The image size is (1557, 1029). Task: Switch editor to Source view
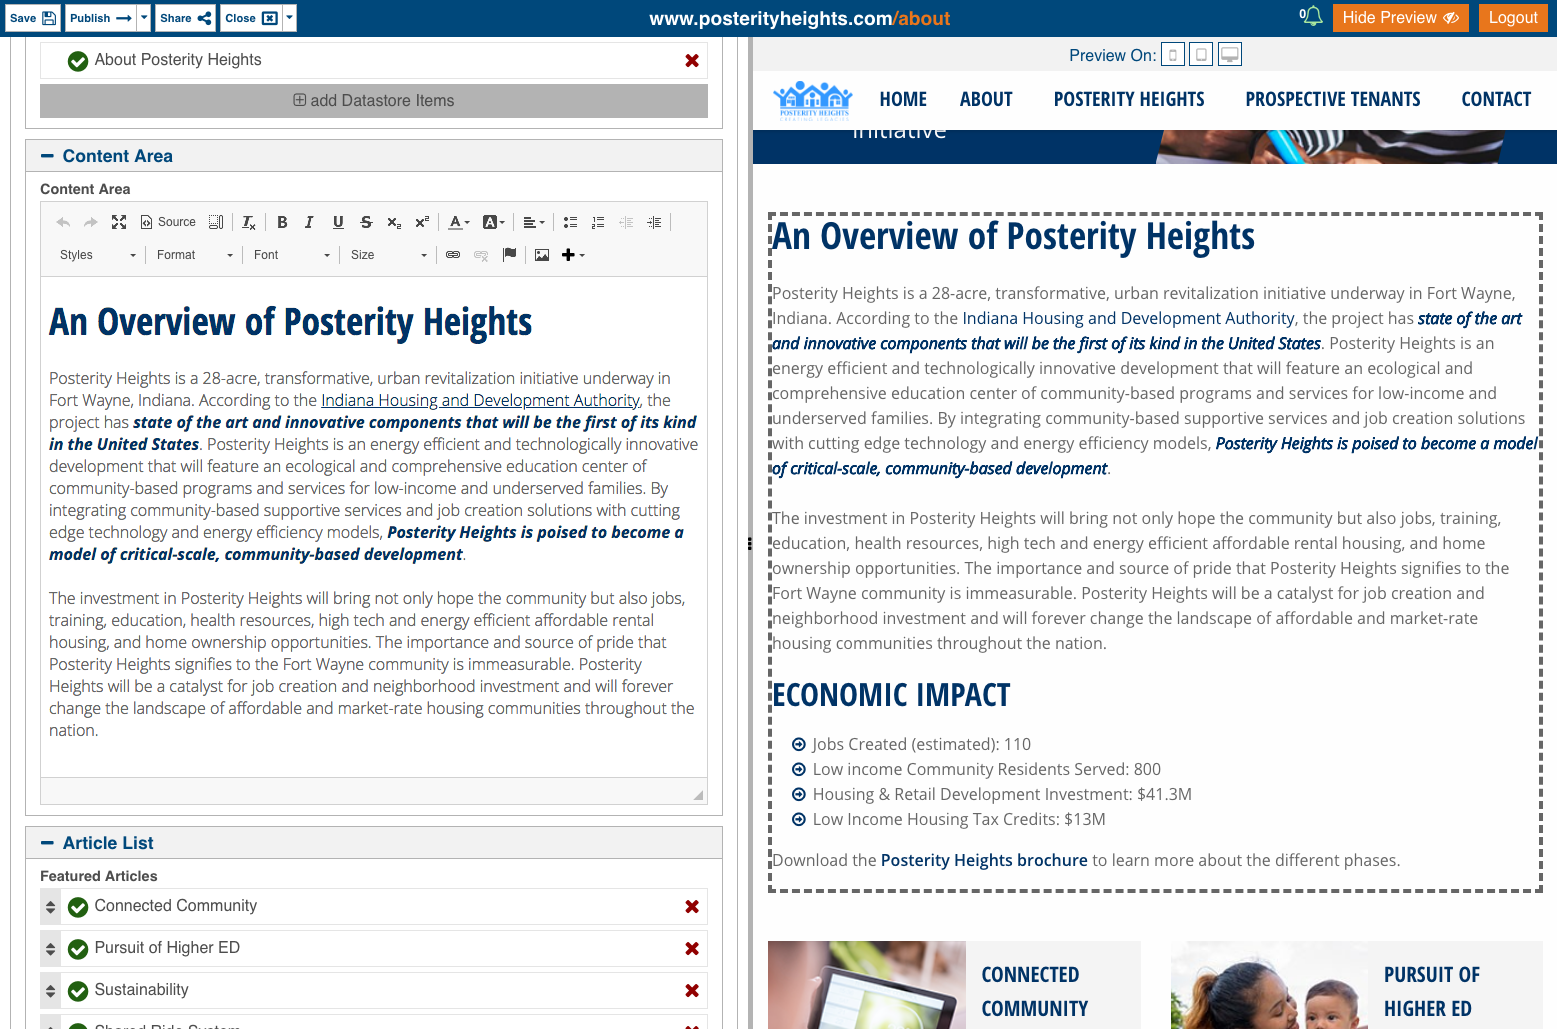168,222
